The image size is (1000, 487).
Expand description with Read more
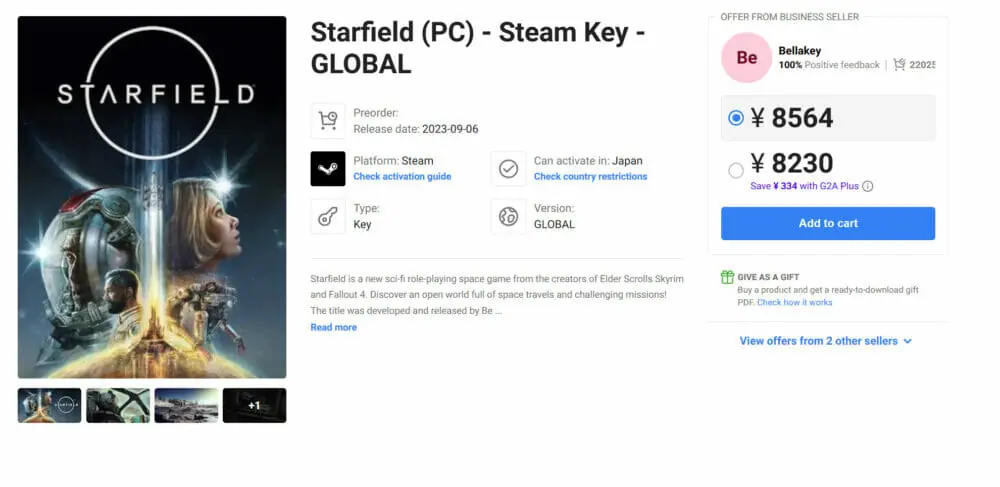click(333, 327)
